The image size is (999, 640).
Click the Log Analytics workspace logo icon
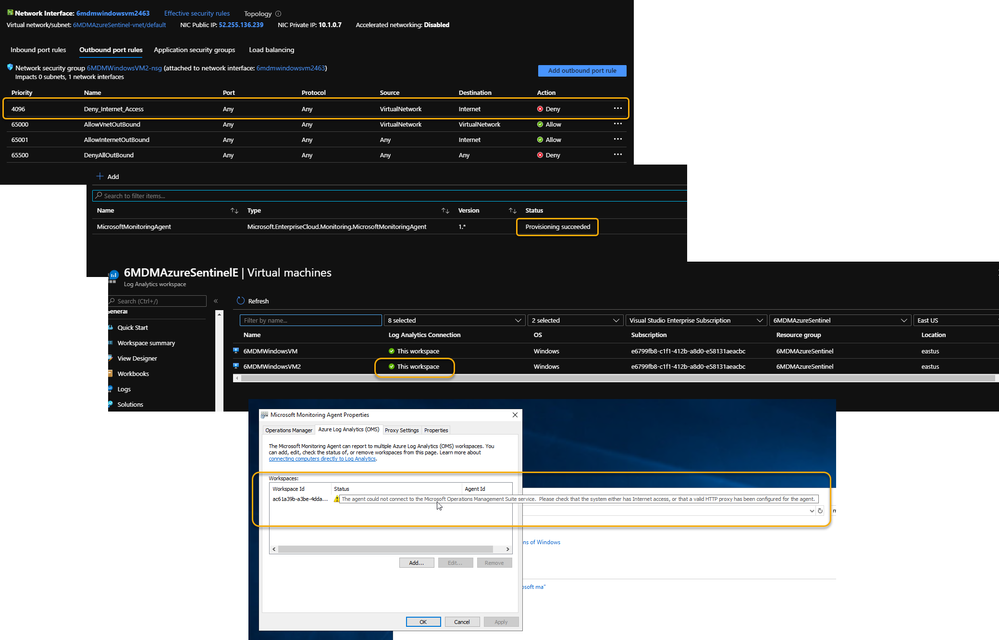[x=113, y=276]
